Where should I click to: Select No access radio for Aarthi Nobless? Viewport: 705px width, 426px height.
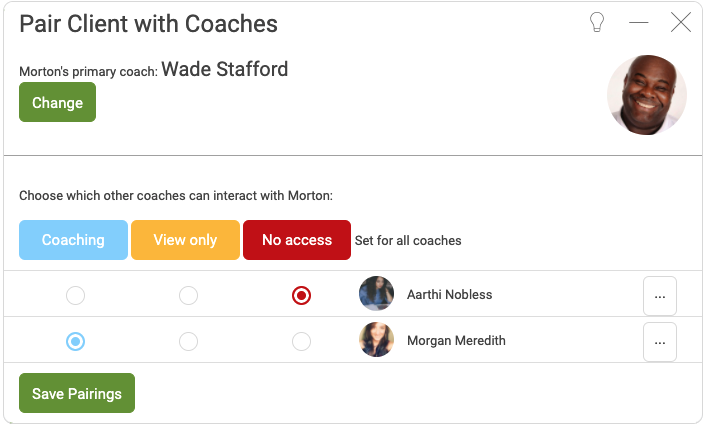(301, 296)
